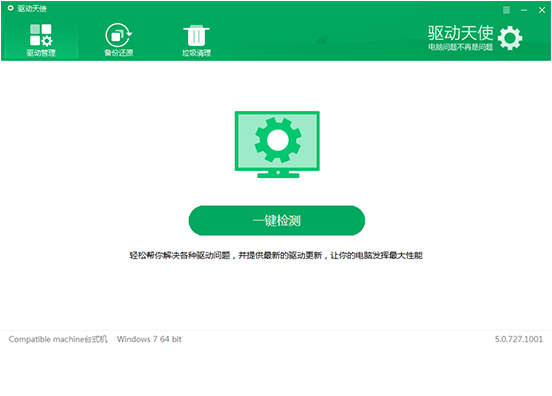This screenshot has width=552, height=396.
Task: Minimize the 驱动天使 window
Action: tap(524, 10)
